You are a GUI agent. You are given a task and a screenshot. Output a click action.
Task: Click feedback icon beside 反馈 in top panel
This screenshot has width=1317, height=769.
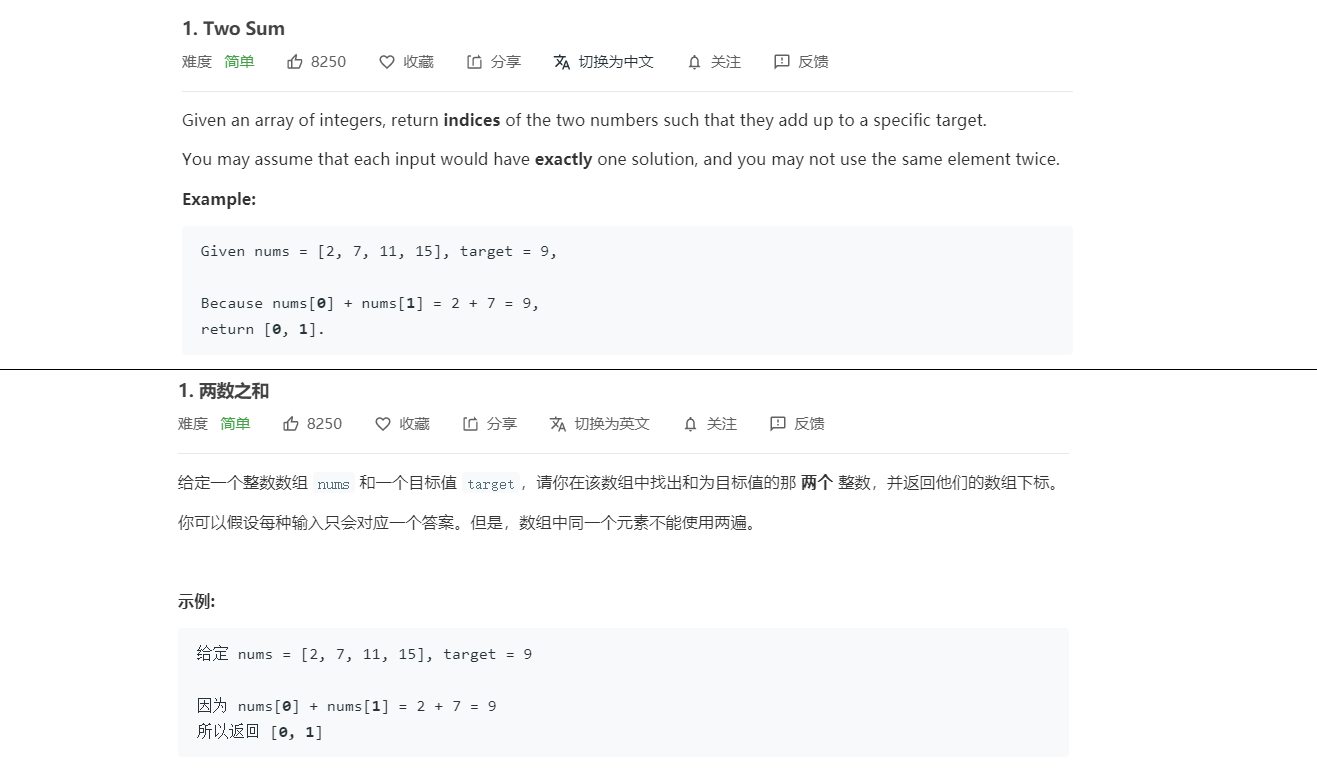tap(782, 62)
